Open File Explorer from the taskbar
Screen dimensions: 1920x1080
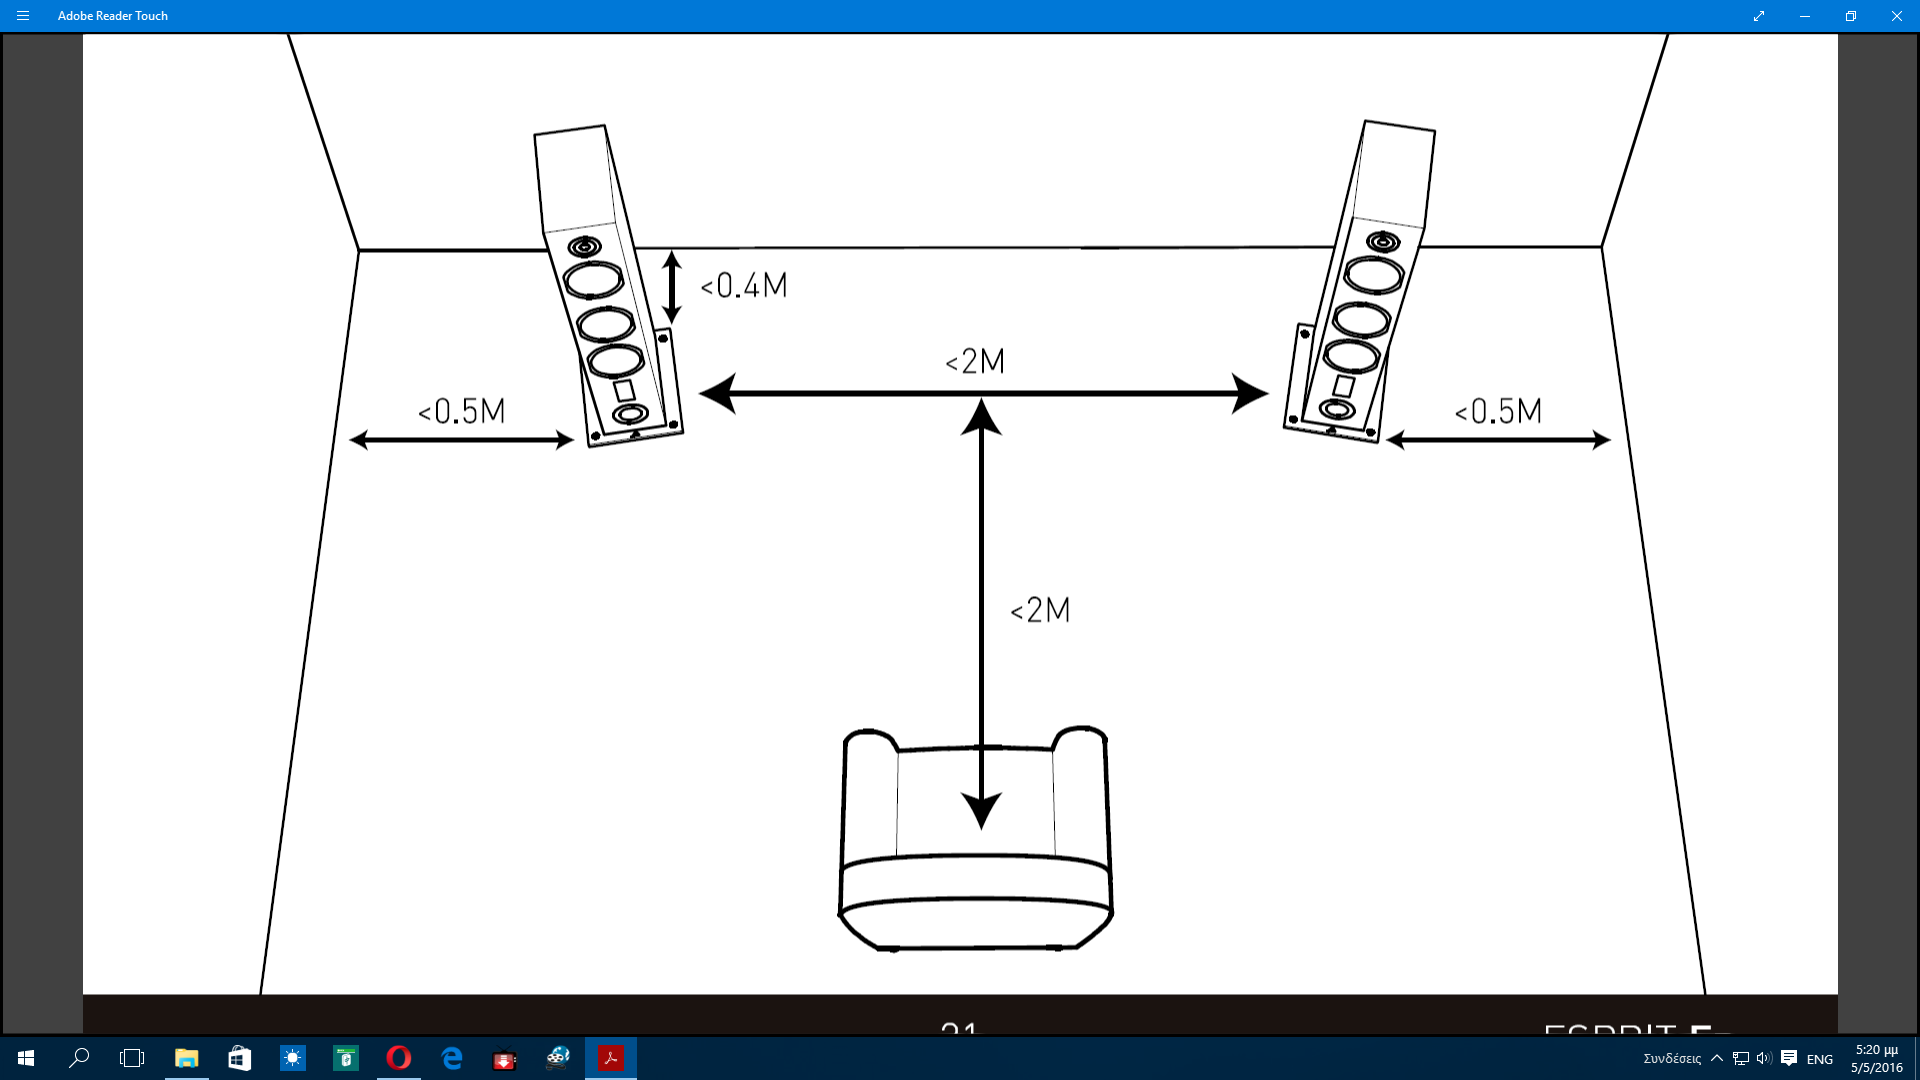(x=186, y=1058)
